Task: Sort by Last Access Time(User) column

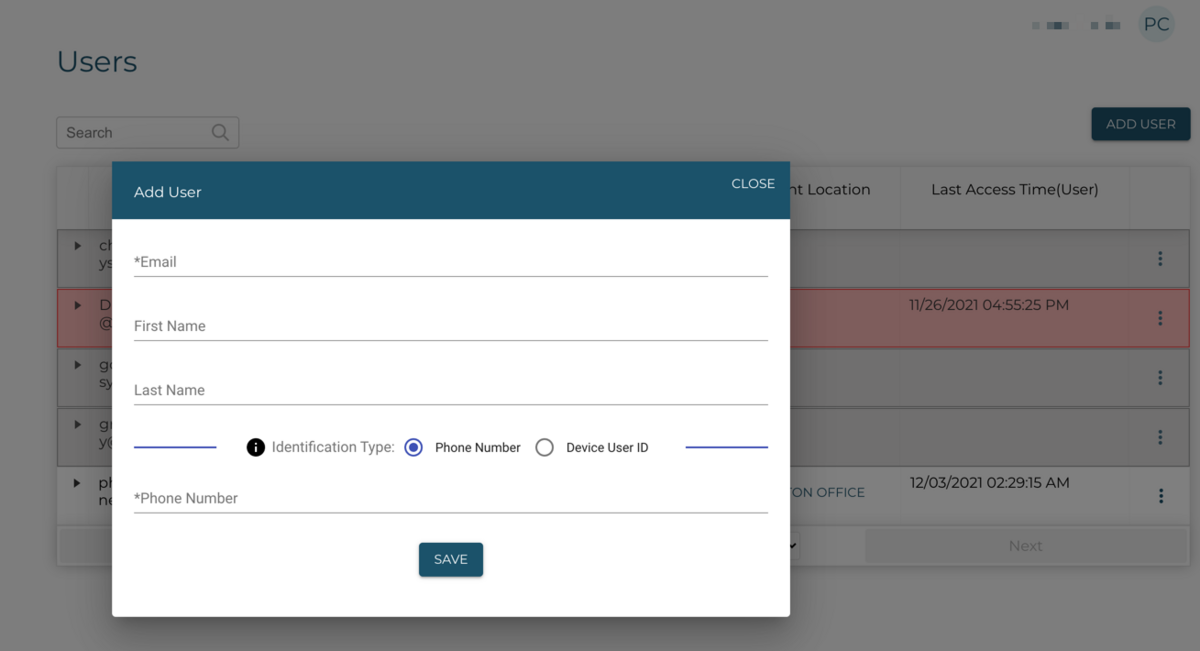Action: [1015, 189]
